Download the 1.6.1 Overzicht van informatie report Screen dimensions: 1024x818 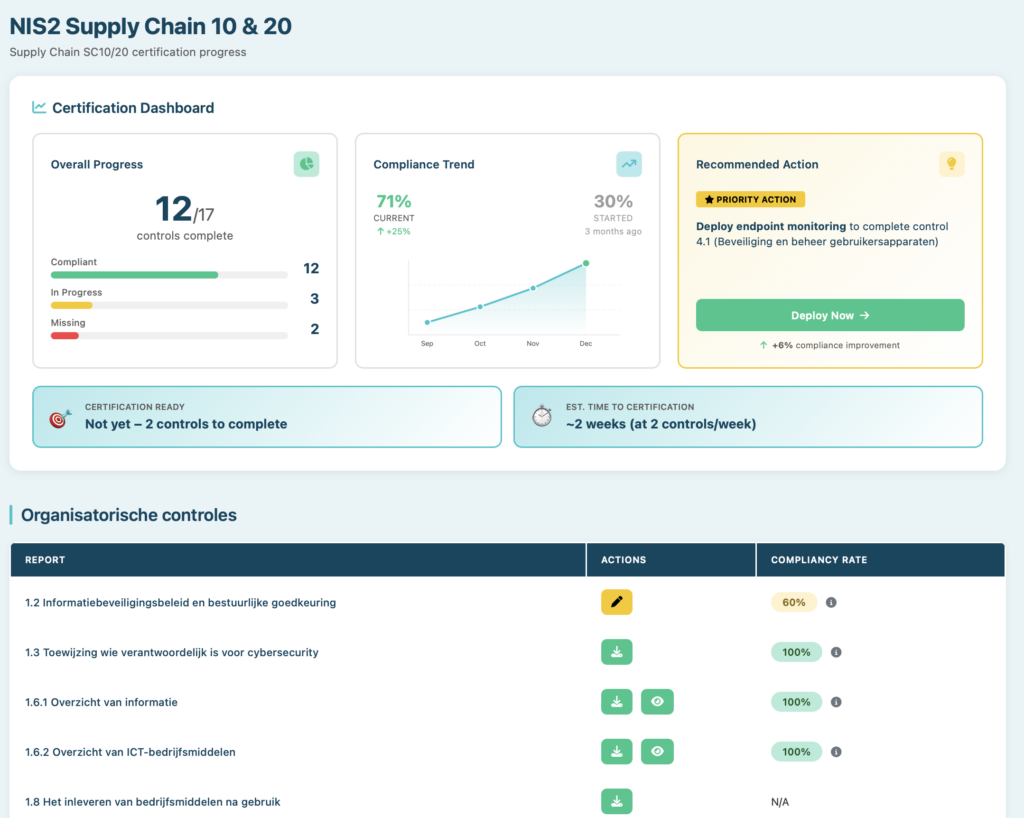pyautogui.click(x=617, y=702)
